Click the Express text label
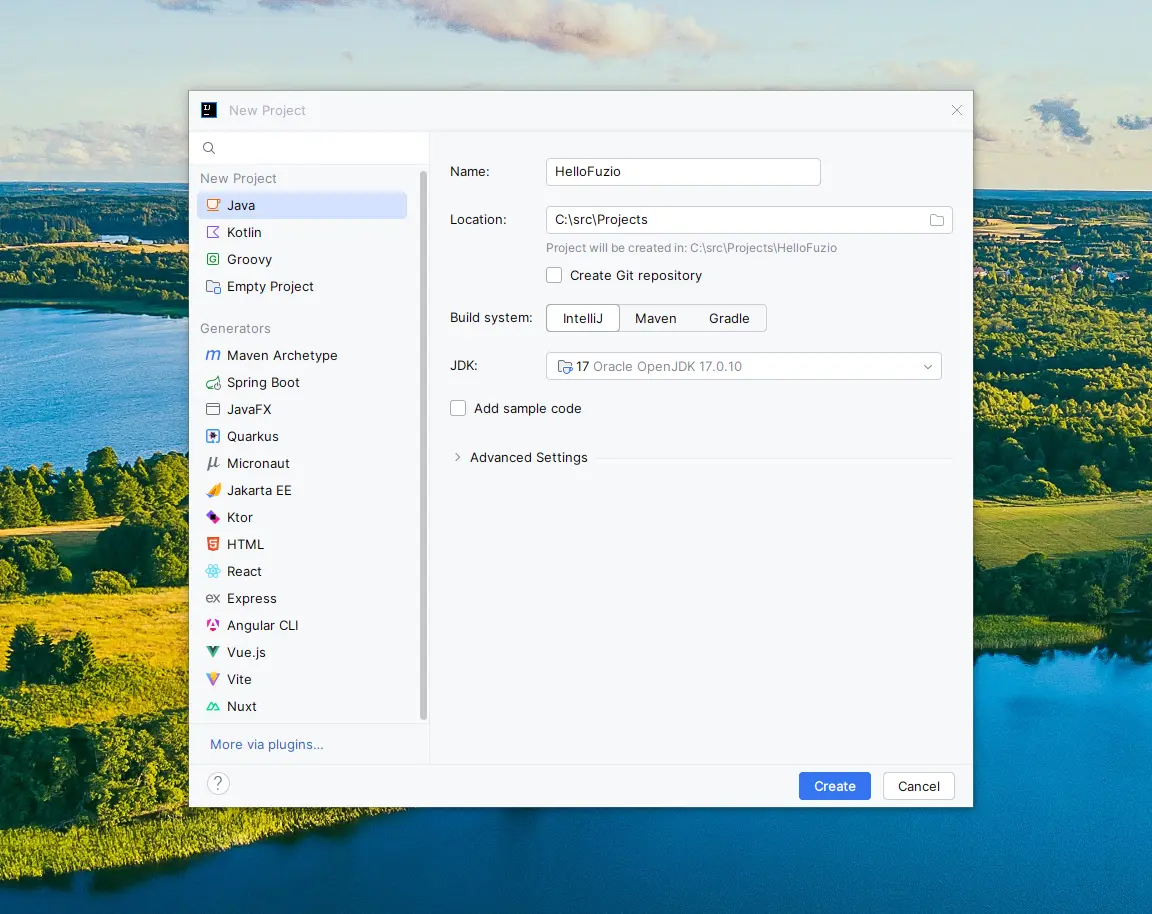 pyautogui.click(x=252, y=599)
